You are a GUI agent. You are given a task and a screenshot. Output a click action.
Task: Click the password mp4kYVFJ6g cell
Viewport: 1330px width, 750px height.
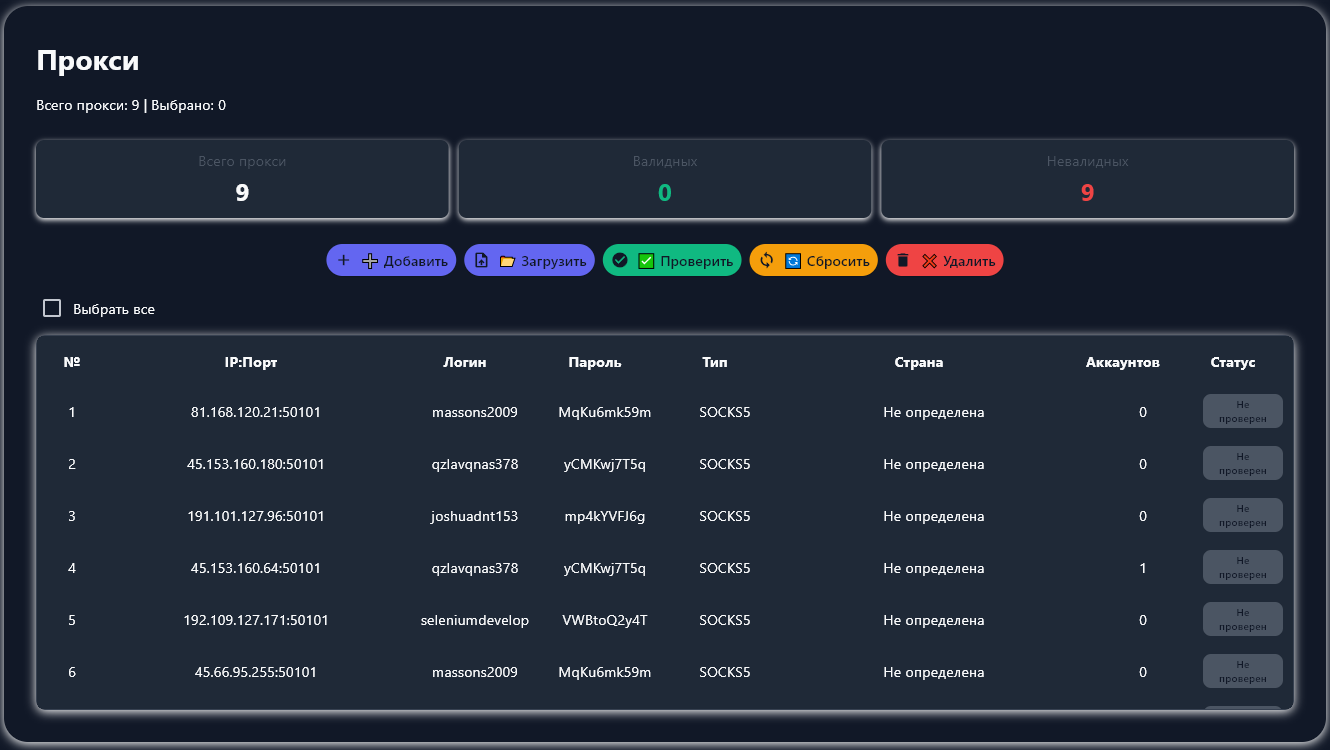click(x=604, y=516)
